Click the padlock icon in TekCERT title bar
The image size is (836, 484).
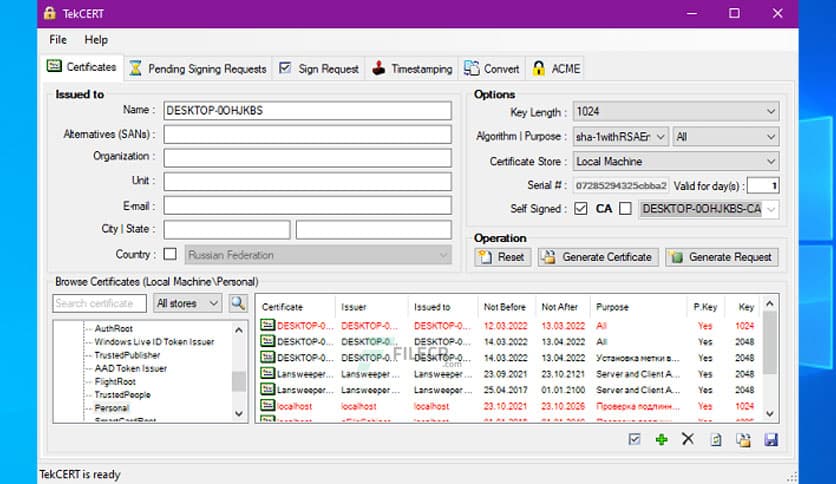pyautogui.click(x=50, y=13)
